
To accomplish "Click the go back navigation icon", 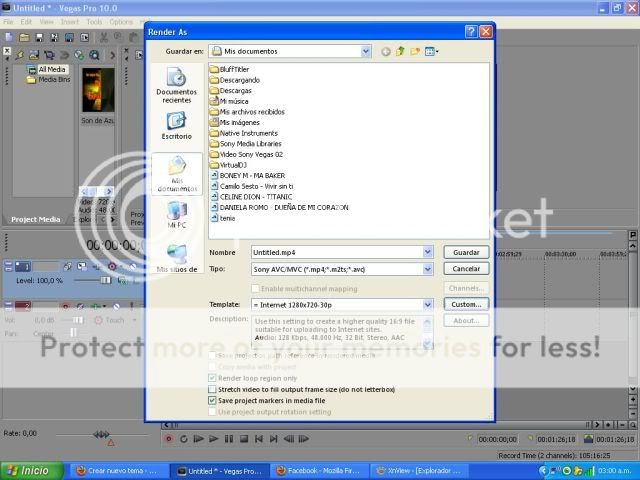I will point(385,51).
